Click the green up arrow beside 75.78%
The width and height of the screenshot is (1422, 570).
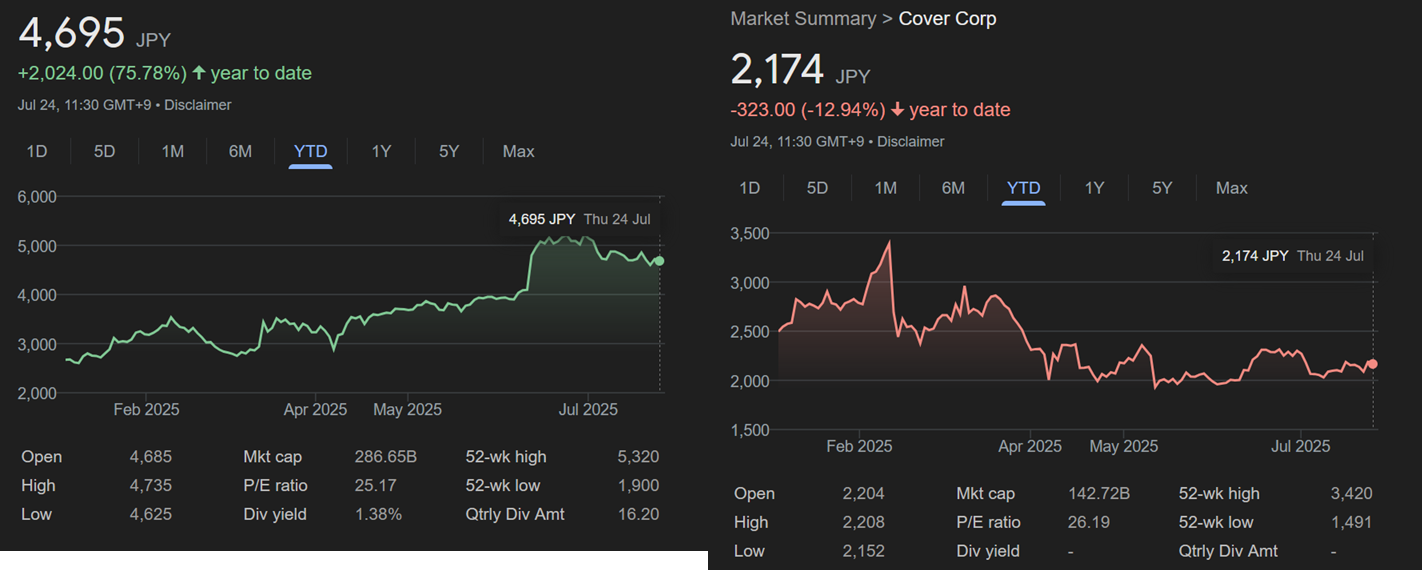199,73
